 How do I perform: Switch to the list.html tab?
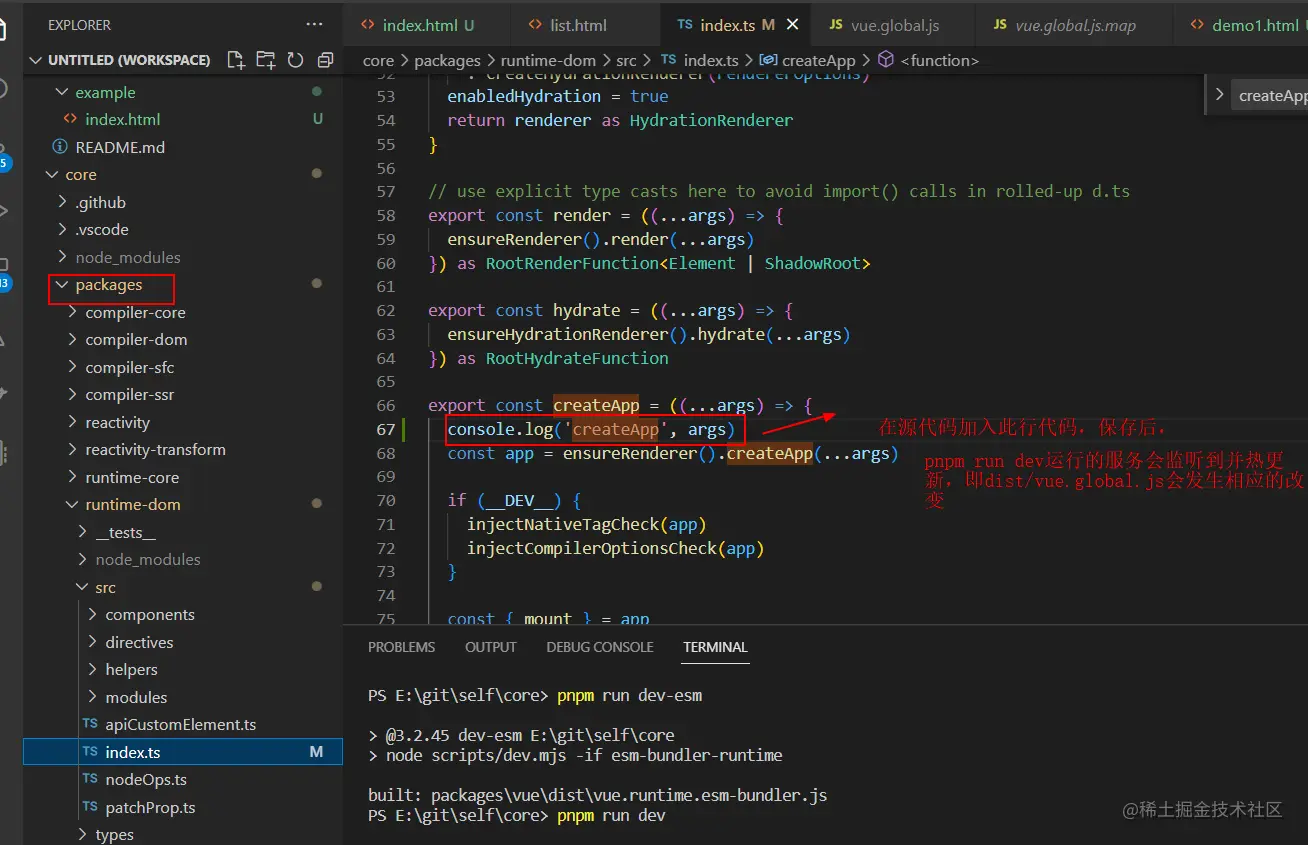(578, 24)
